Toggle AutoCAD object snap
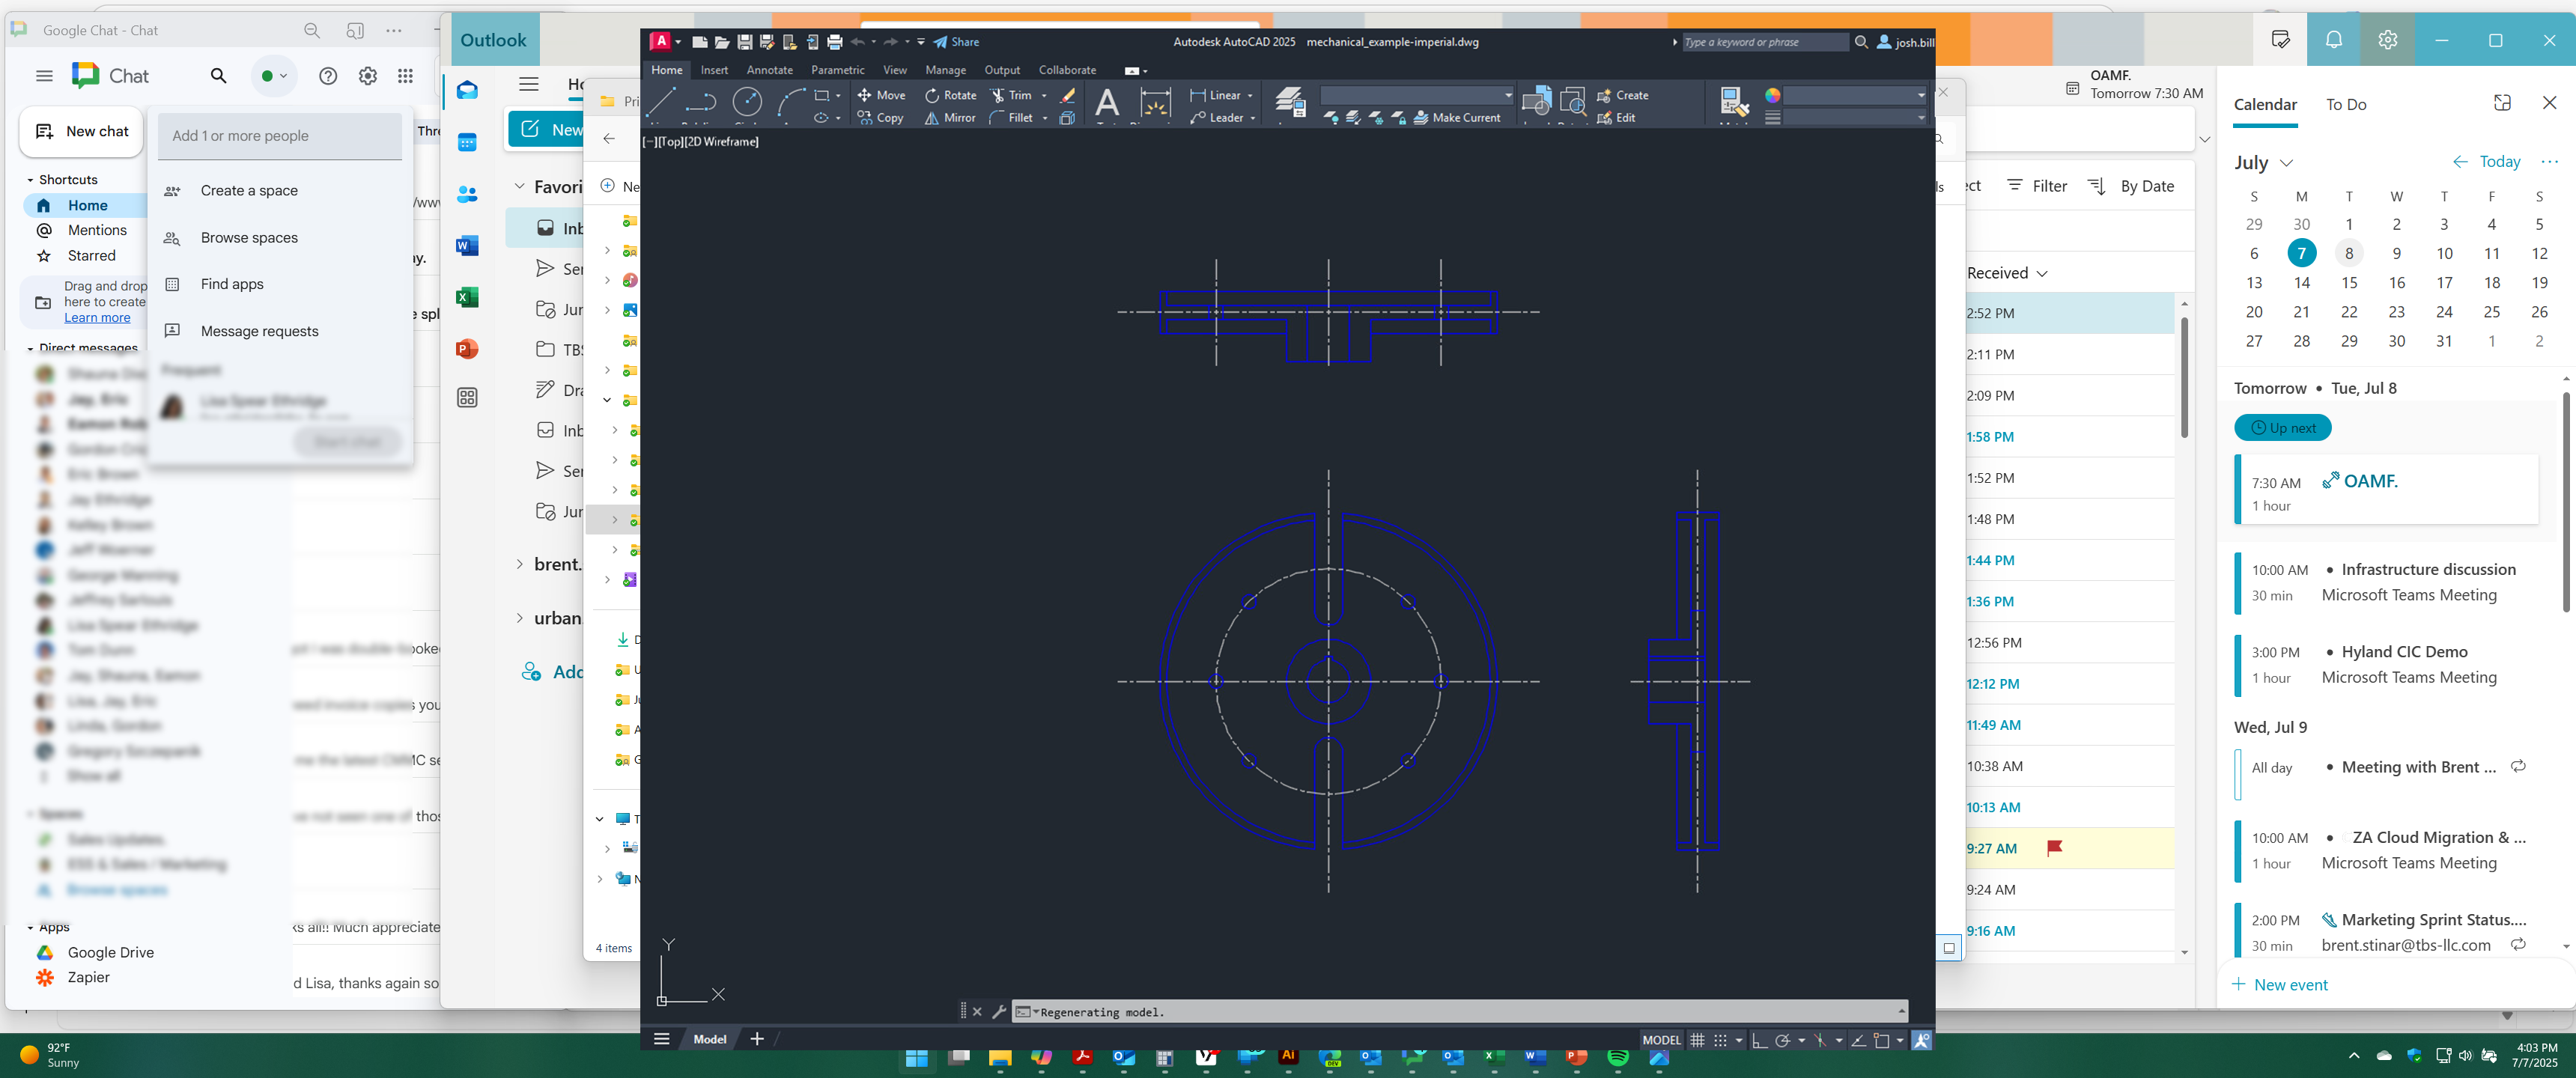This screenshot has height=1078, width=2576. coord(1881,1040)
